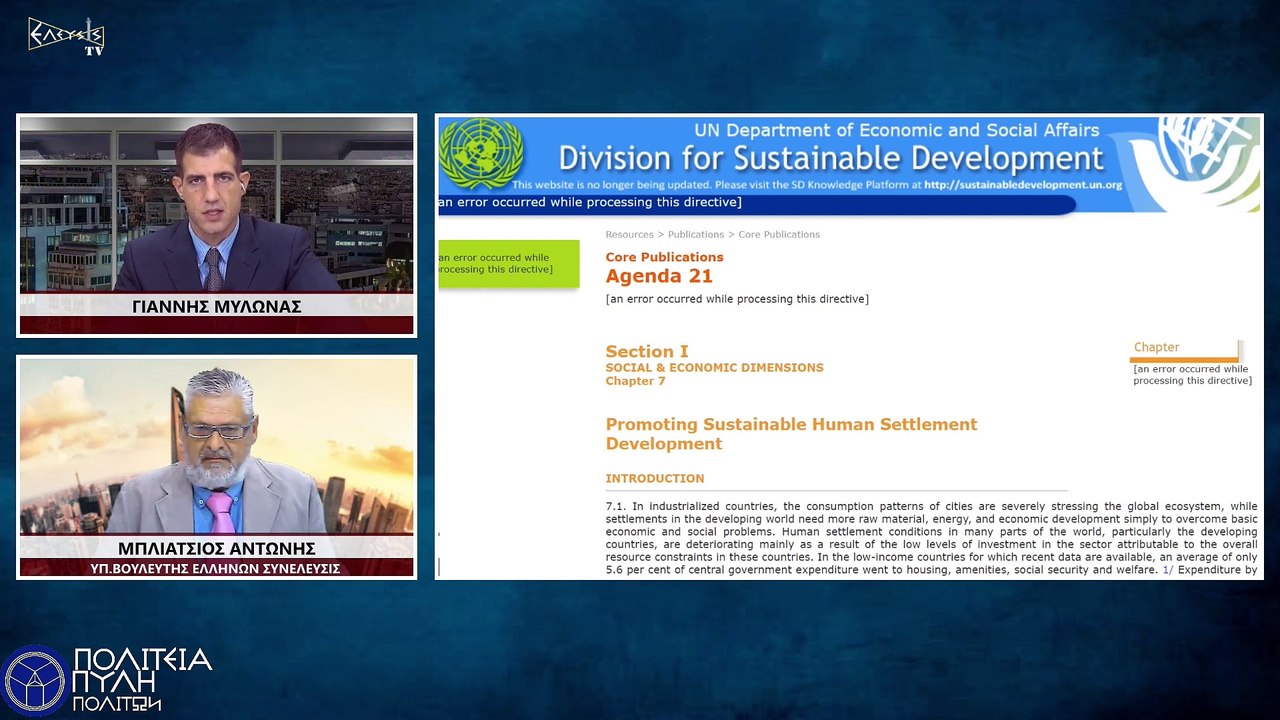
Task: Click the green error directive box
Action: coord(508,264)
